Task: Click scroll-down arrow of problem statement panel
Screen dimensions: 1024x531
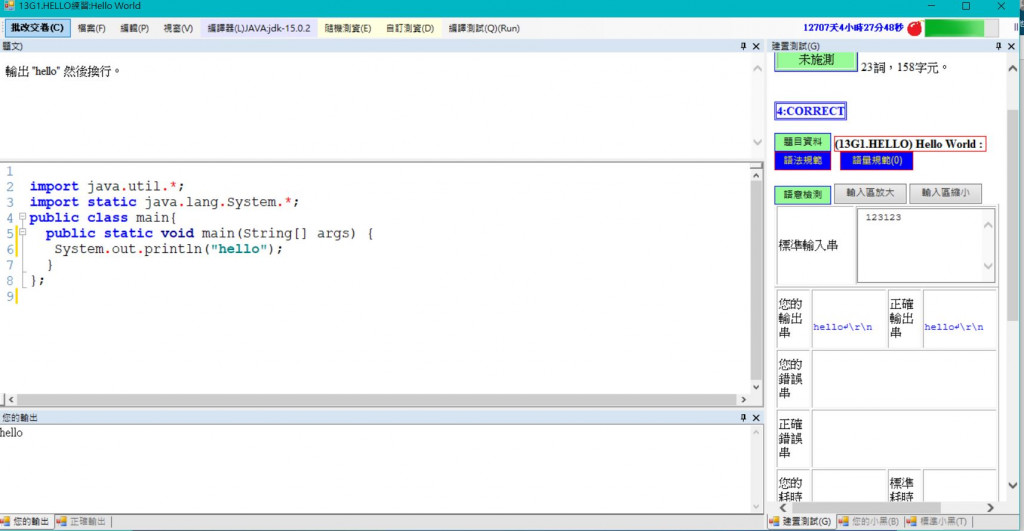Action: [758, 142]
